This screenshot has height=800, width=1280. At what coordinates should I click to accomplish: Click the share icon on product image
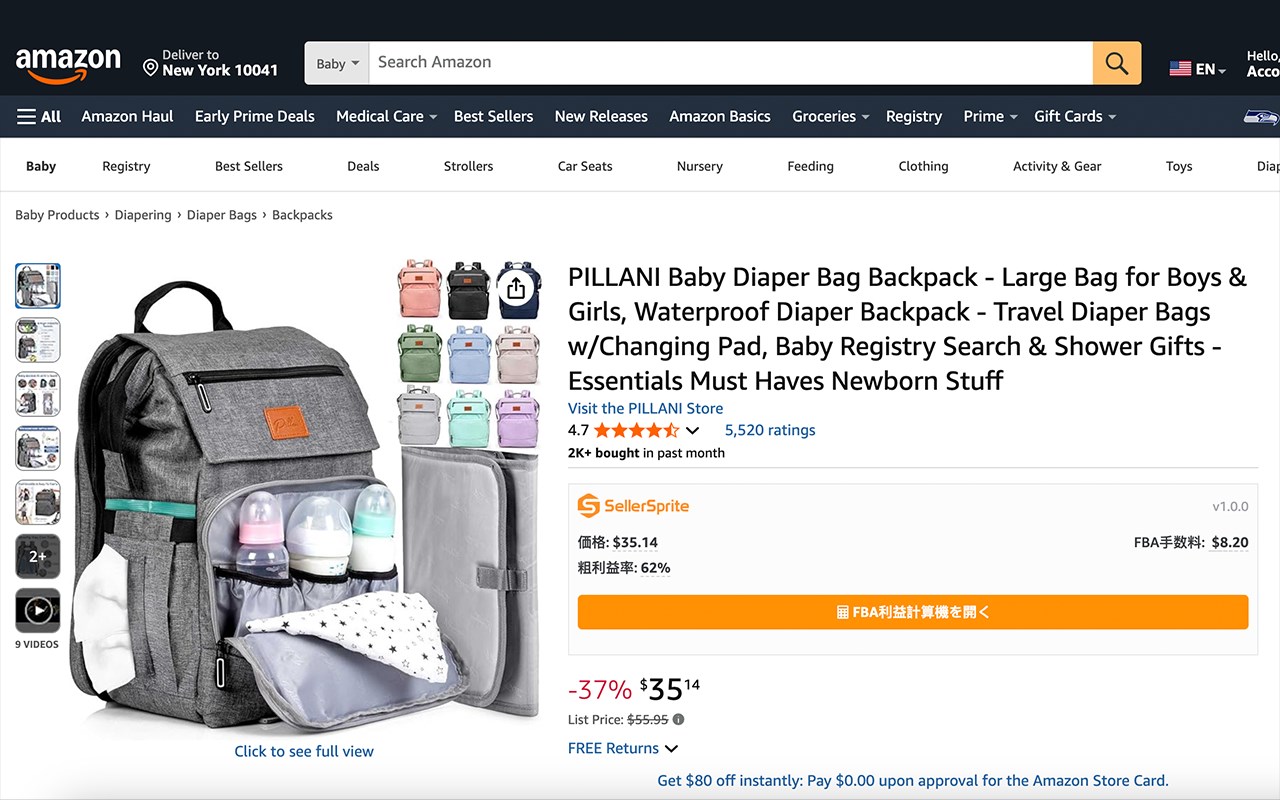click(x=516, y=289)
